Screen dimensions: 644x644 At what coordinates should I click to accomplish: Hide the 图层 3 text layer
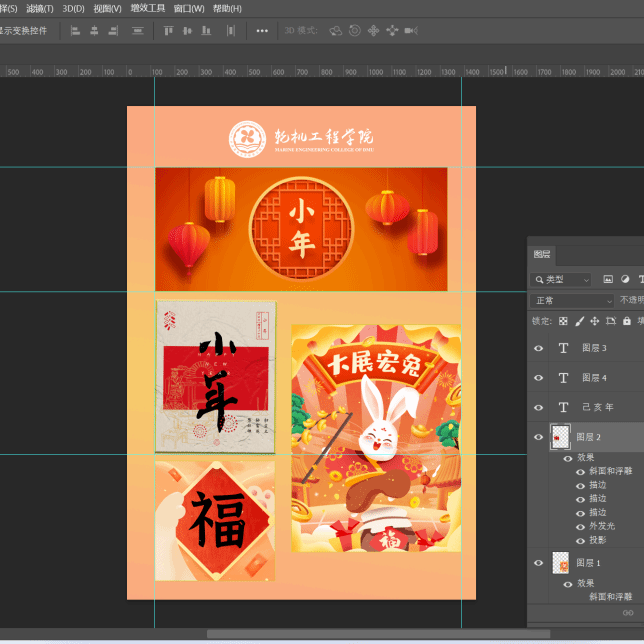[x=539, y=348]
